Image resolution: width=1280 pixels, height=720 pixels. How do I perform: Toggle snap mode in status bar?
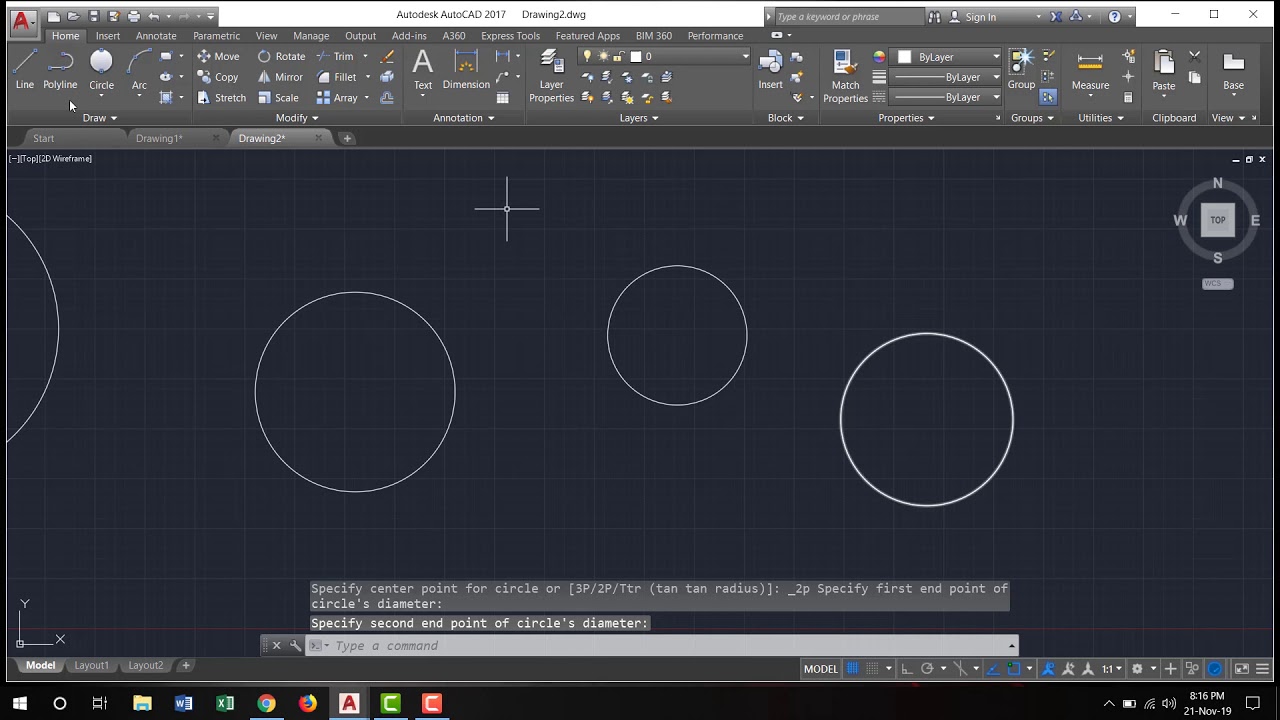(x=873, y=669)
